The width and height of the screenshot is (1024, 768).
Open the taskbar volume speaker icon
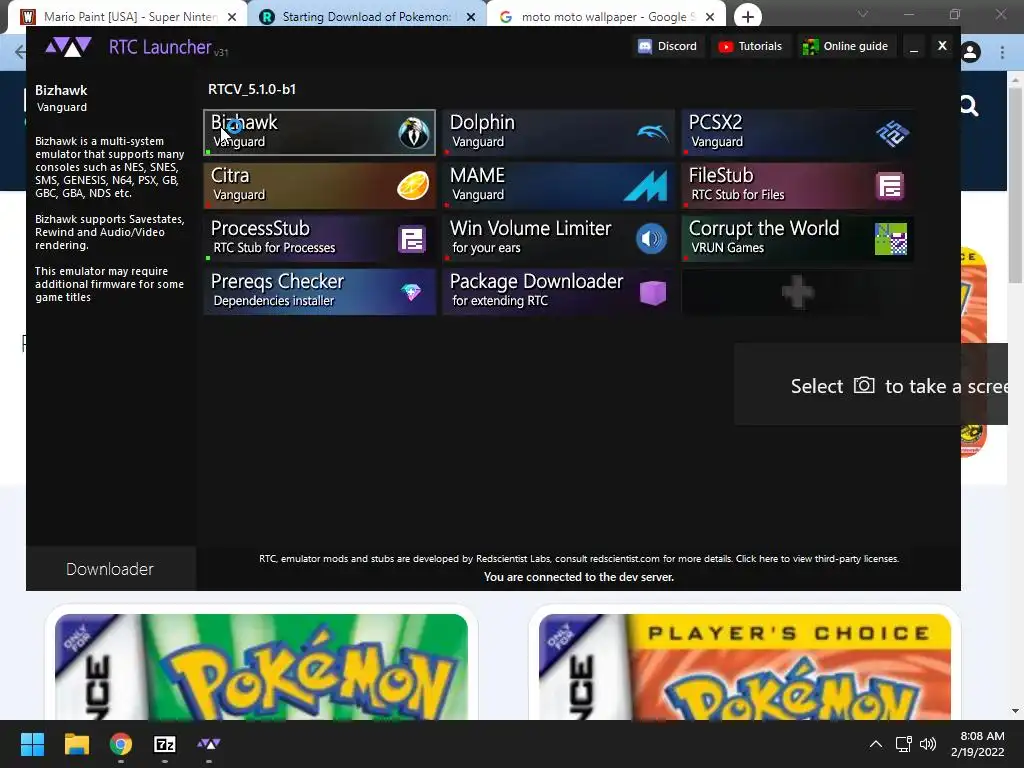928,744
